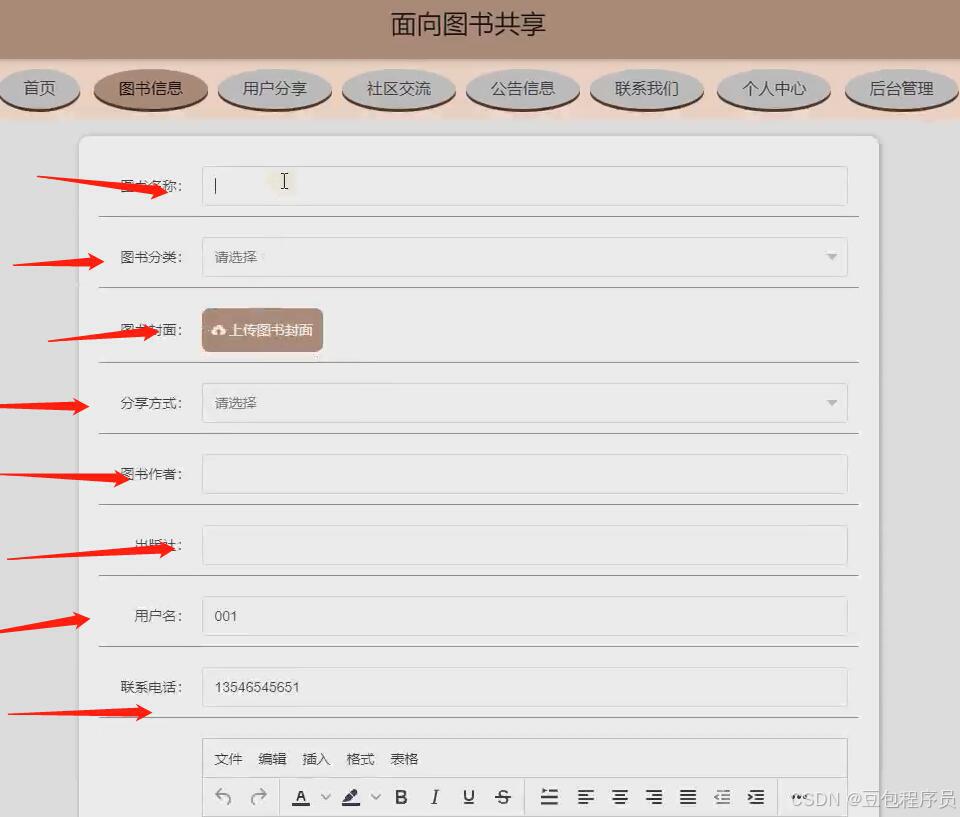The image size is (960, 817).
Task: Open the 表格 menu in the editor
Action: [404, 759]
